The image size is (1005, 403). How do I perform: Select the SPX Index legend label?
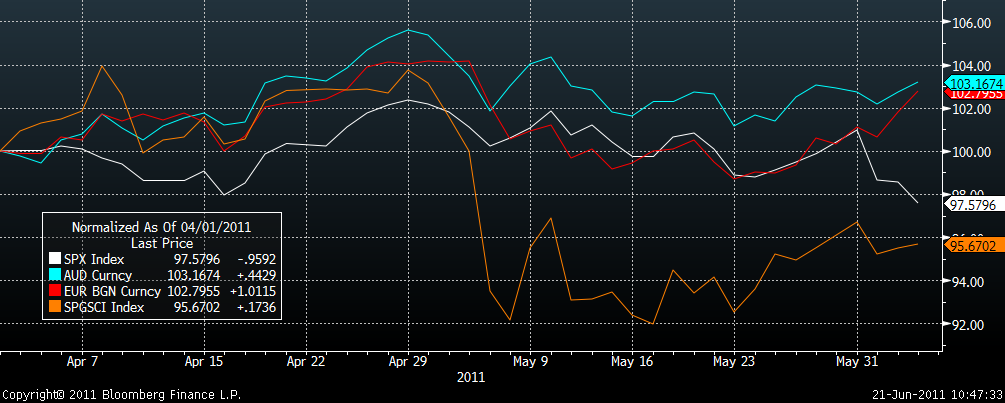click(94, 259)
